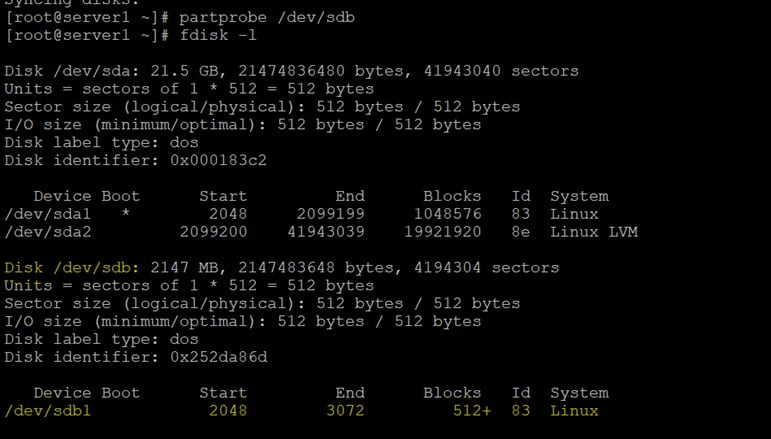This screenshot has width=771, height=439.
Task: Click Blocks value '512+'
Action: pyautogui.click(x=472, y=410)
